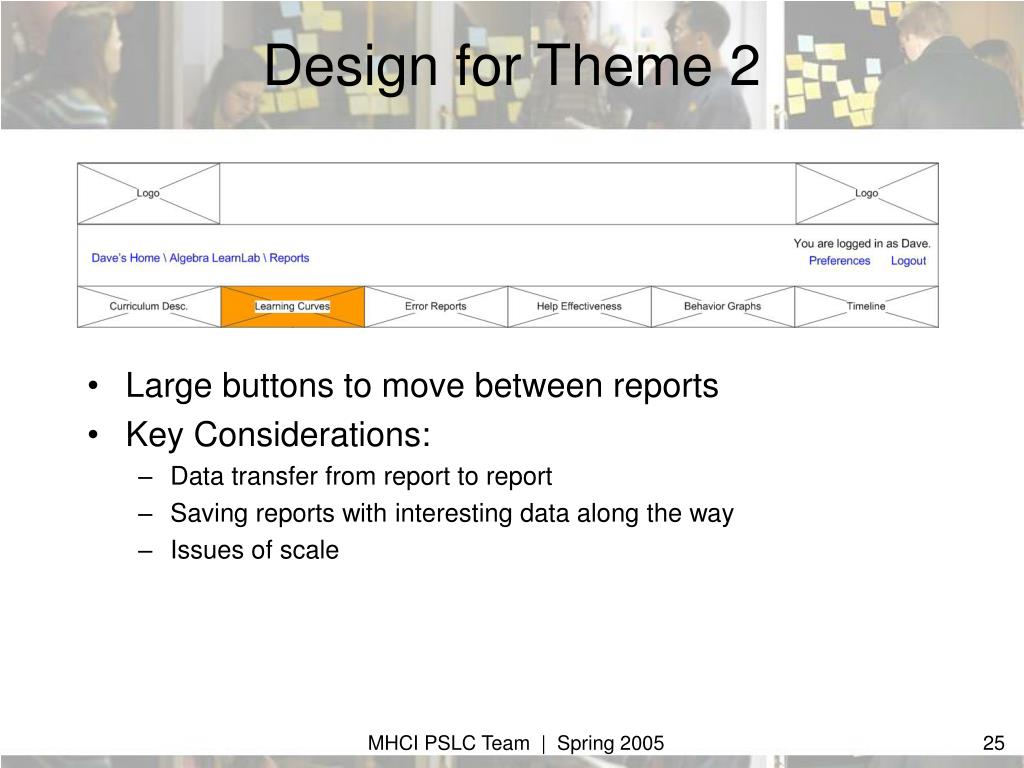
Task: Click 'Data transfer from report to report' line
Action: pos(361,476)
